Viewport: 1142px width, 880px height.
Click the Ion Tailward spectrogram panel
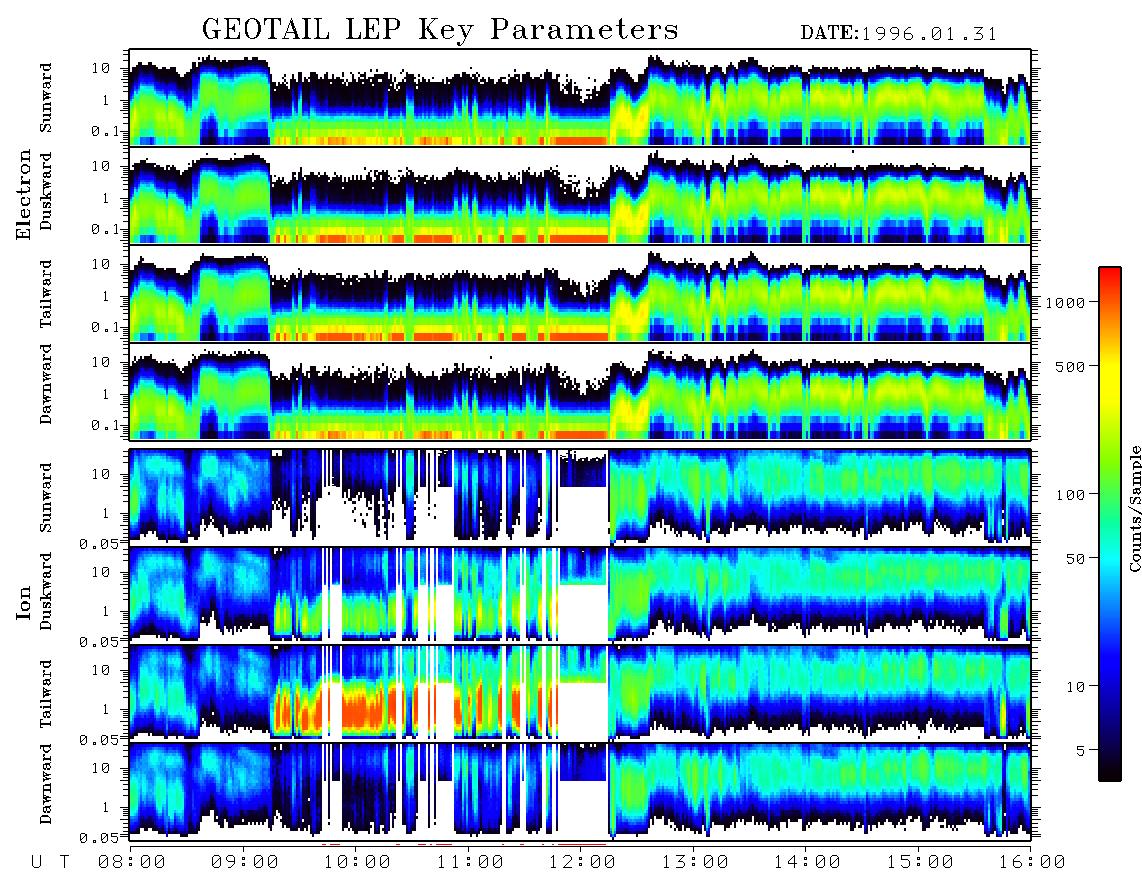point(580,693)
